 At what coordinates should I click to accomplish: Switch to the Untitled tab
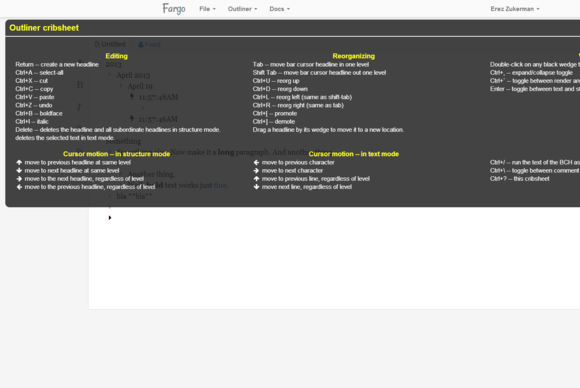click(x=110, y=44)
